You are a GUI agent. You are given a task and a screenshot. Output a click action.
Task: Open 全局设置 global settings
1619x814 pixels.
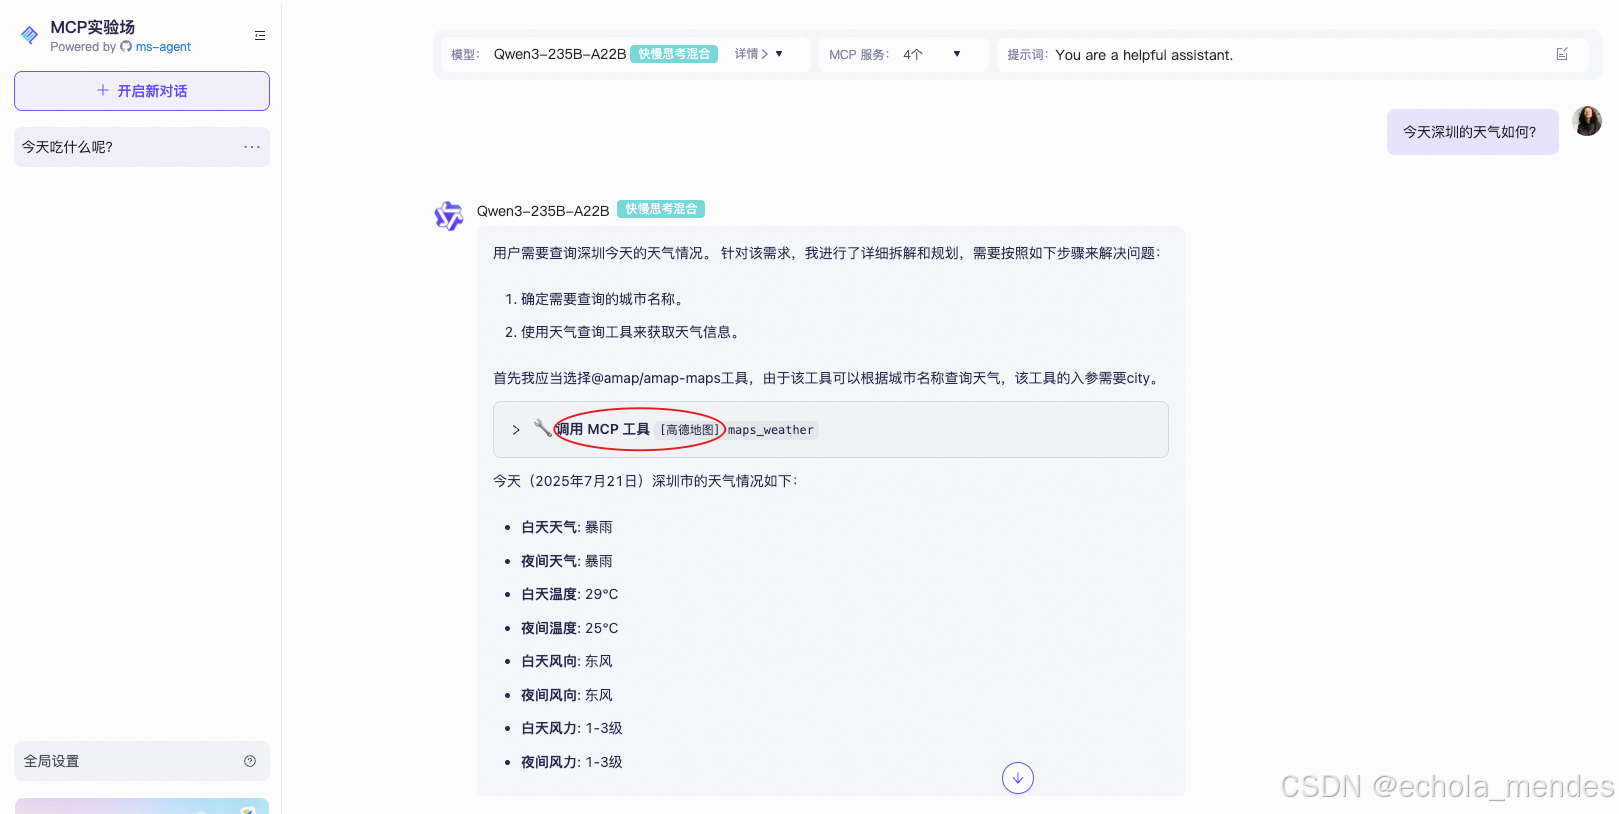coord(142,761)
